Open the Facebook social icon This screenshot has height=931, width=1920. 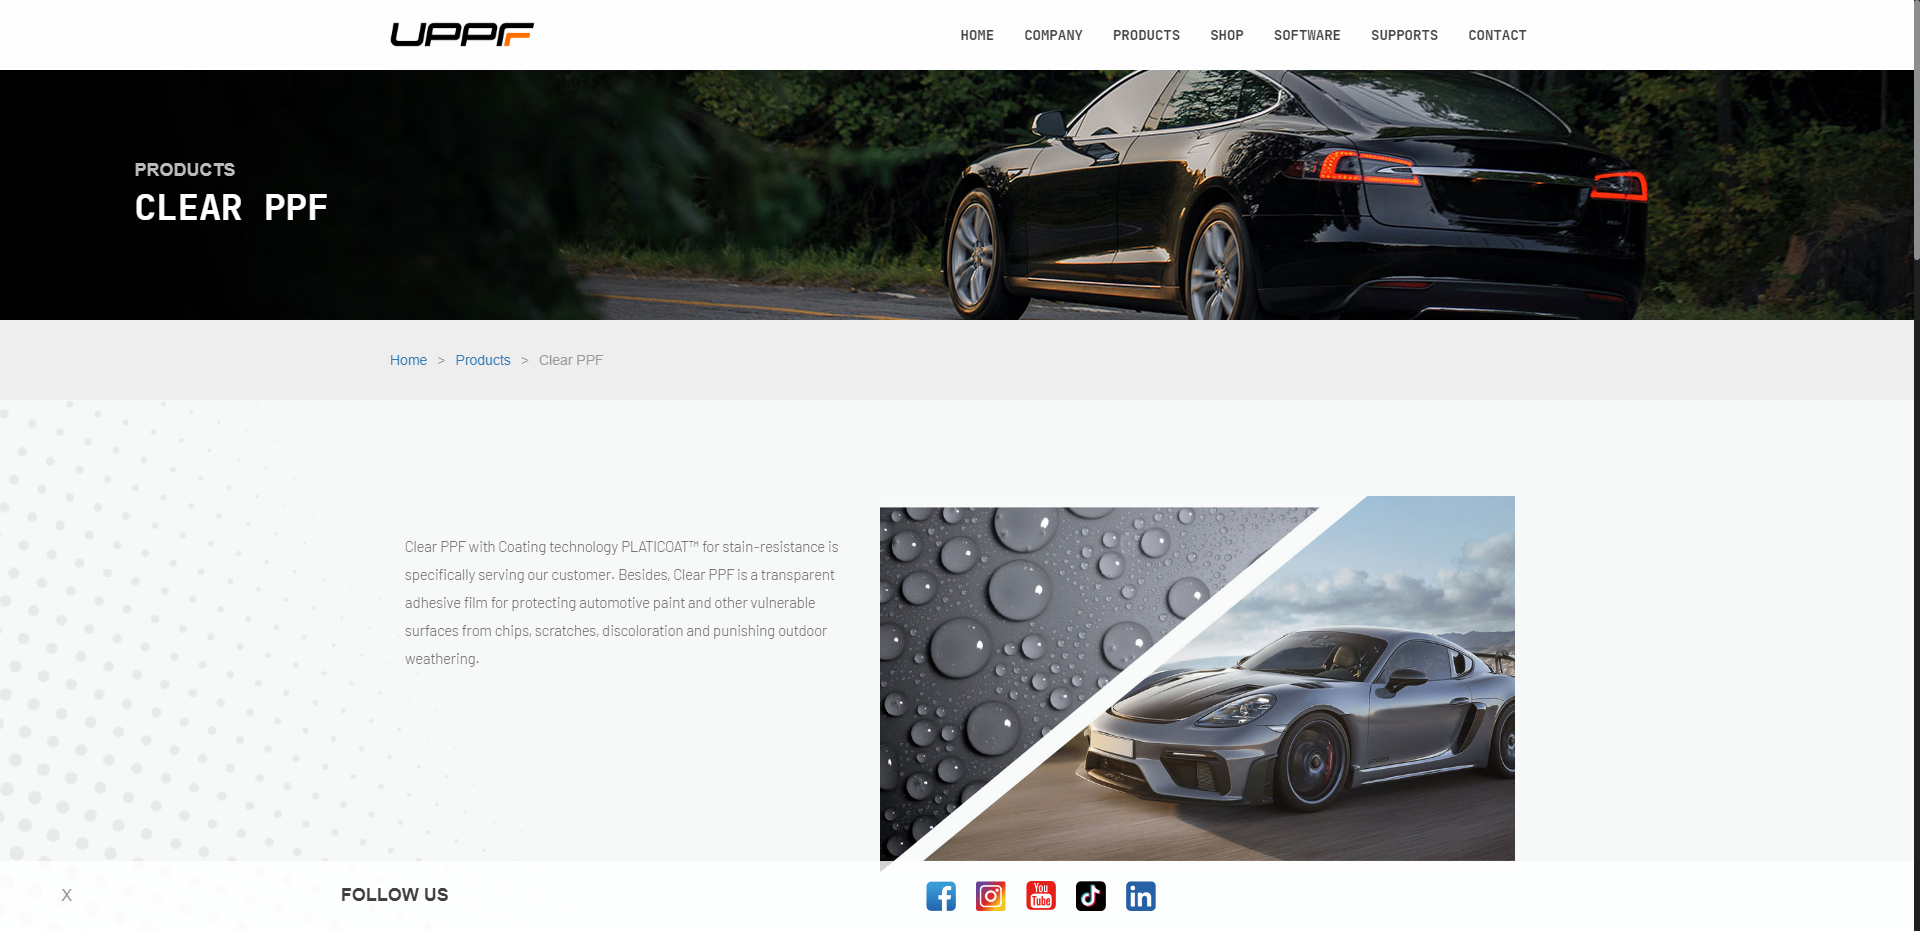click(x=941, y=896)
